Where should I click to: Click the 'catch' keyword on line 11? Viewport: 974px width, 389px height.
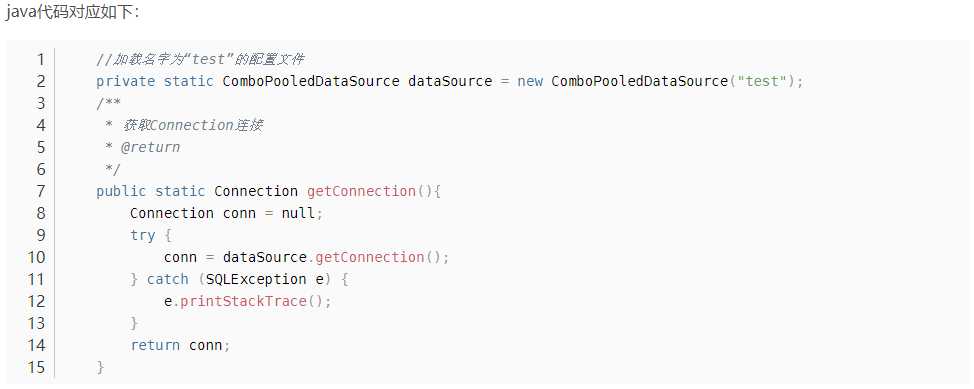[167, 280]
